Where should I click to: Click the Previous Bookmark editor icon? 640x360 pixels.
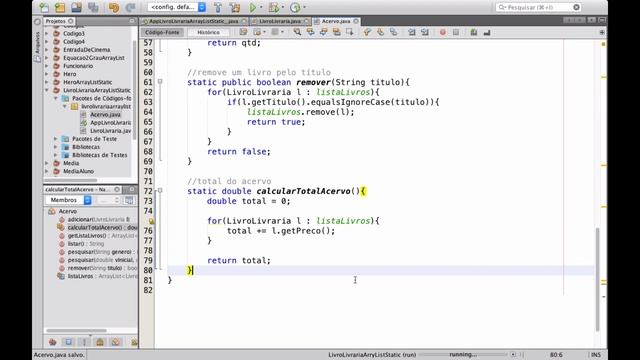coord(367,32)
